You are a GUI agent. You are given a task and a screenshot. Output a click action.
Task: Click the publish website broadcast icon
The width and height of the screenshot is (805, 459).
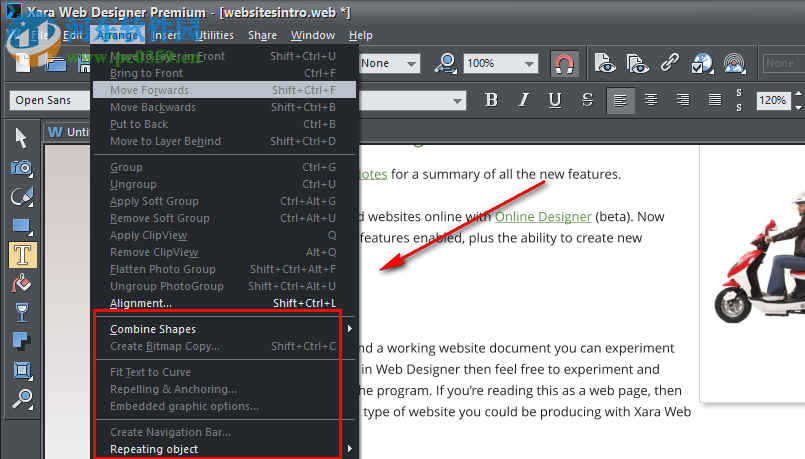pos(735,63)
